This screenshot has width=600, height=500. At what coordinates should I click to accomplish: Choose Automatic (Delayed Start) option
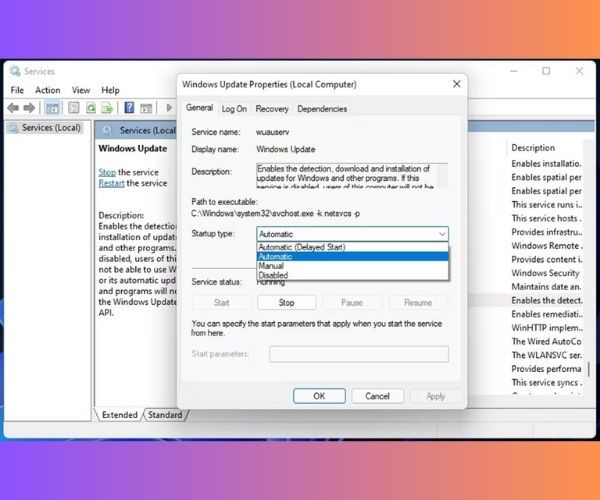[352, 247]
